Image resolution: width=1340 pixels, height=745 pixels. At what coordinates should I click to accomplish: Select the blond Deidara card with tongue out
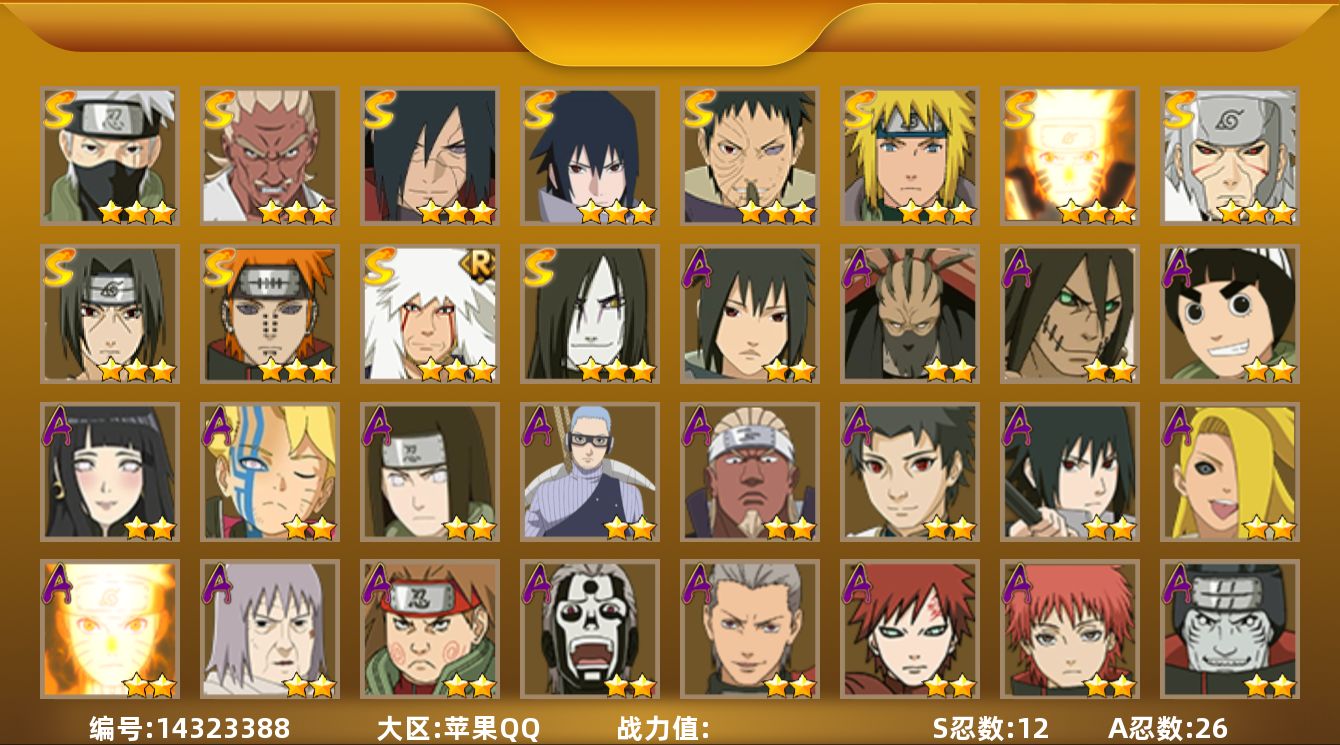tap(1229, 472)
